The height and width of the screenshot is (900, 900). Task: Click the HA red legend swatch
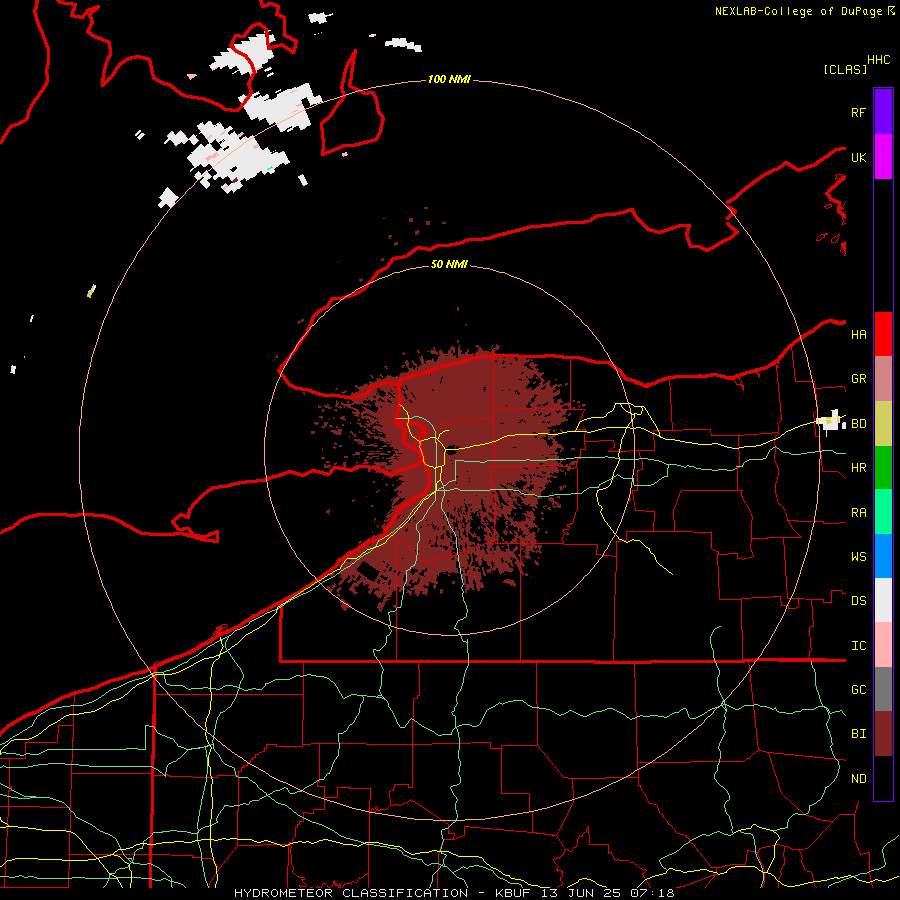pyautogui.click(x=883, y=334)
